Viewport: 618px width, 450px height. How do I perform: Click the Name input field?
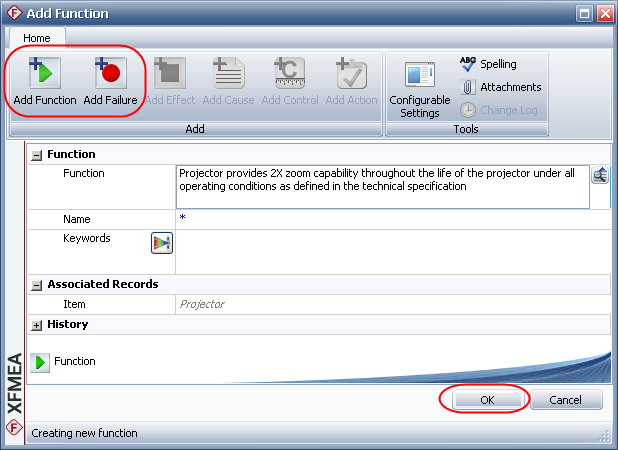(390, 218)
